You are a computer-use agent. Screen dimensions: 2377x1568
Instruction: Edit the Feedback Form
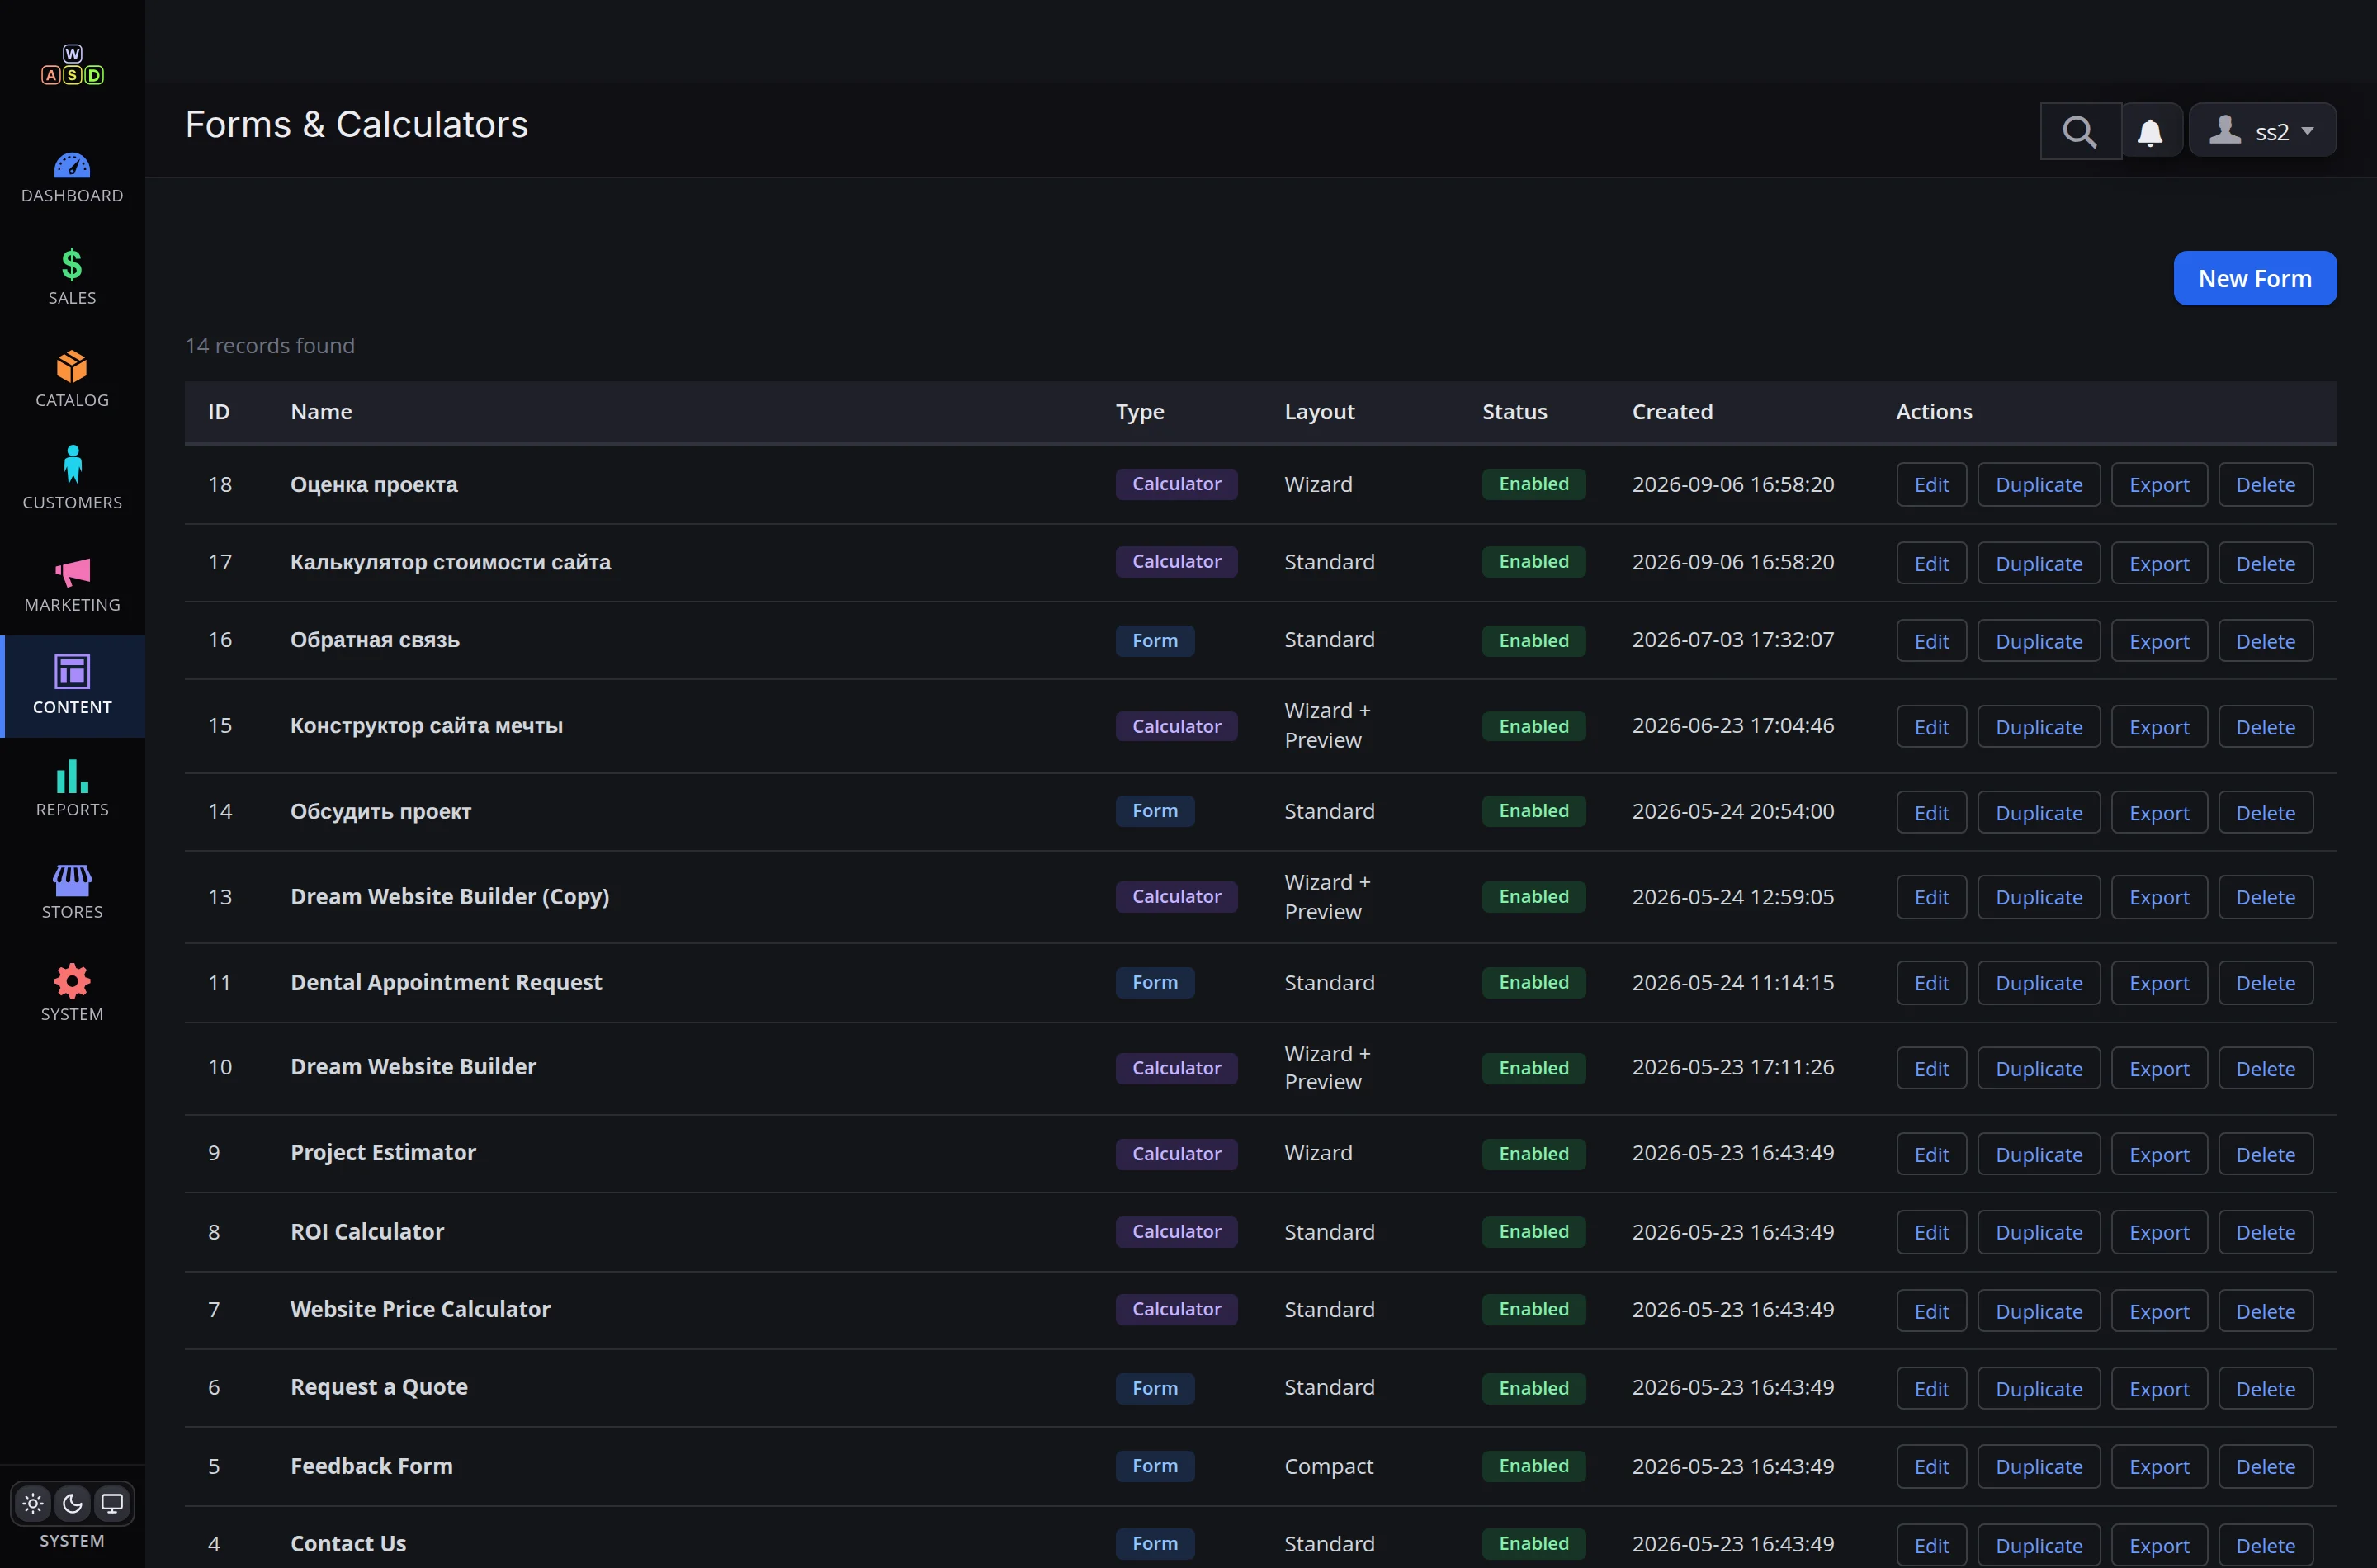(x=1931, y=1467)
